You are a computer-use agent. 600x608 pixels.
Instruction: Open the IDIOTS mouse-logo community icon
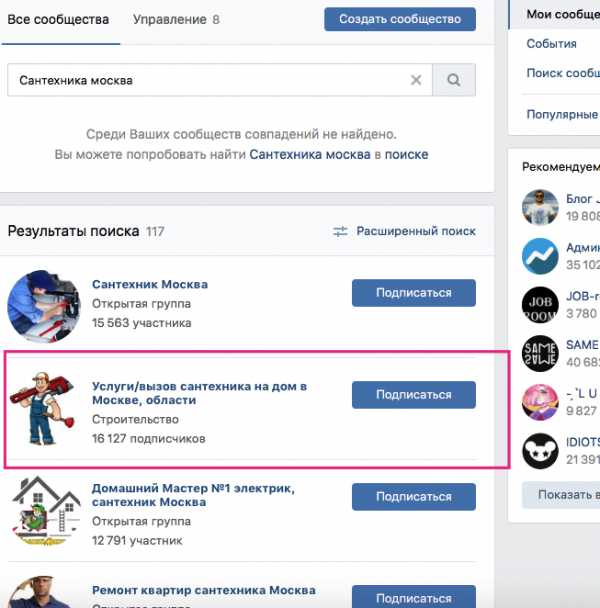click(540, 451)
